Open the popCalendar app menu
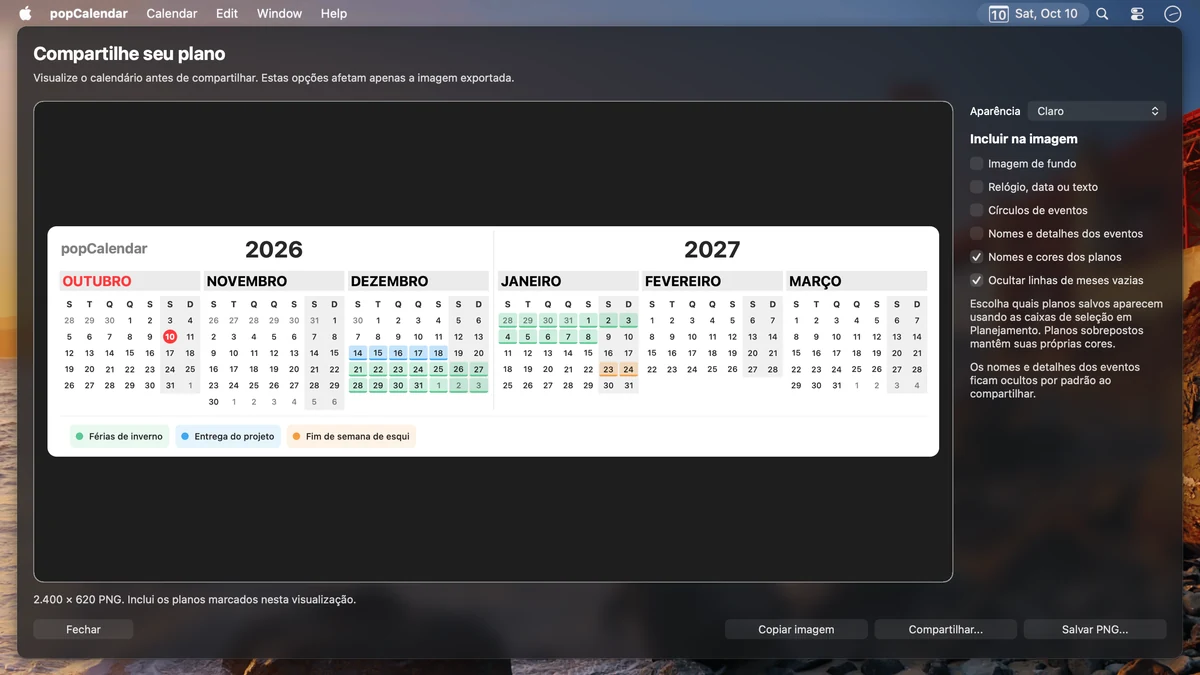Viewport: 1200px width, 675px height. click(89, 13)
